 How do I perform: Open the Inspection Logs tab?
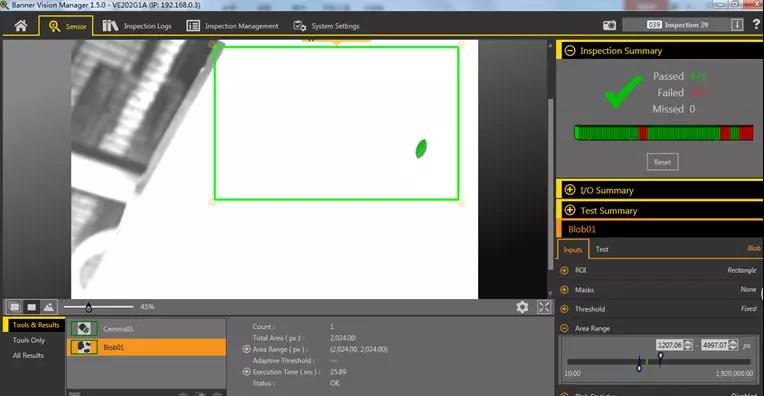point(137,26)
